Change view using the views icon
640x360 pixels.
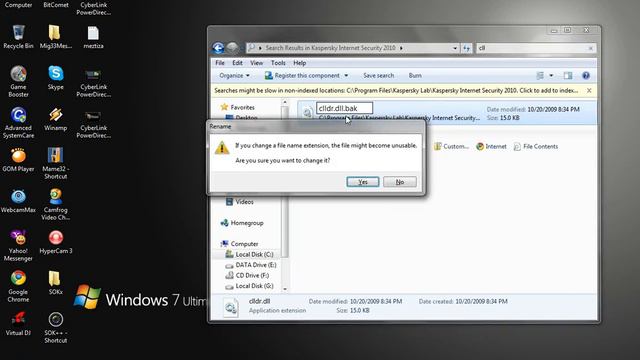(540, 76)
